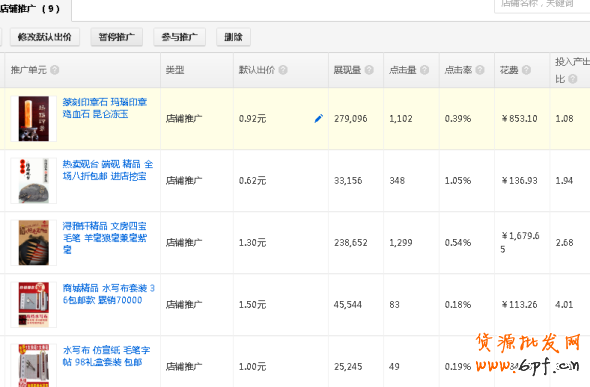The width and height of the screenshot is (590, 387).
Task: Click the brush set product thumbnail
Action: click(34, 243)
